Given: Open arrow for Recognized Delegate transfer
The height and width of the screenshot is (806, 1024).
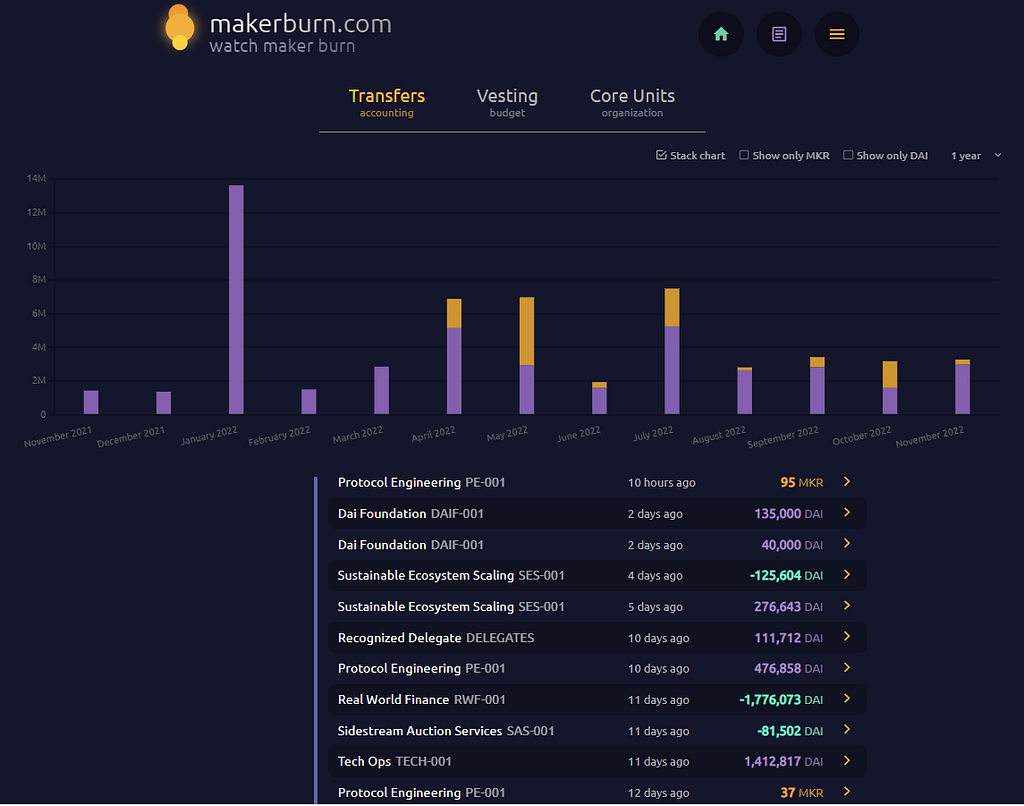Looking at the screenshot, I should click(x=847, y=637).
